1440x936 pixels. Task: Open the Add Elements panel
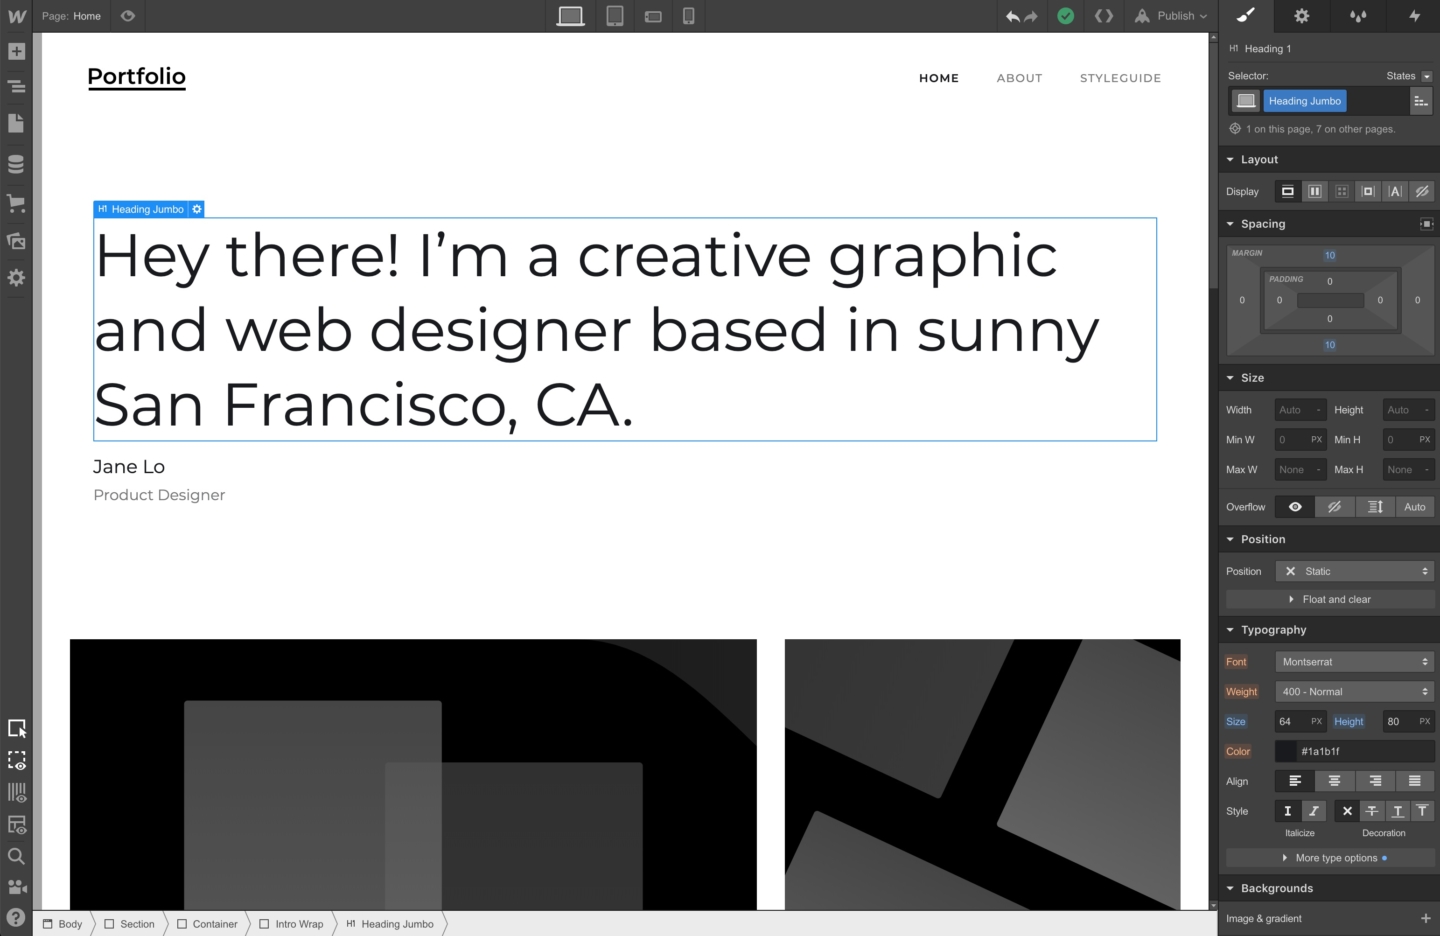16,51
